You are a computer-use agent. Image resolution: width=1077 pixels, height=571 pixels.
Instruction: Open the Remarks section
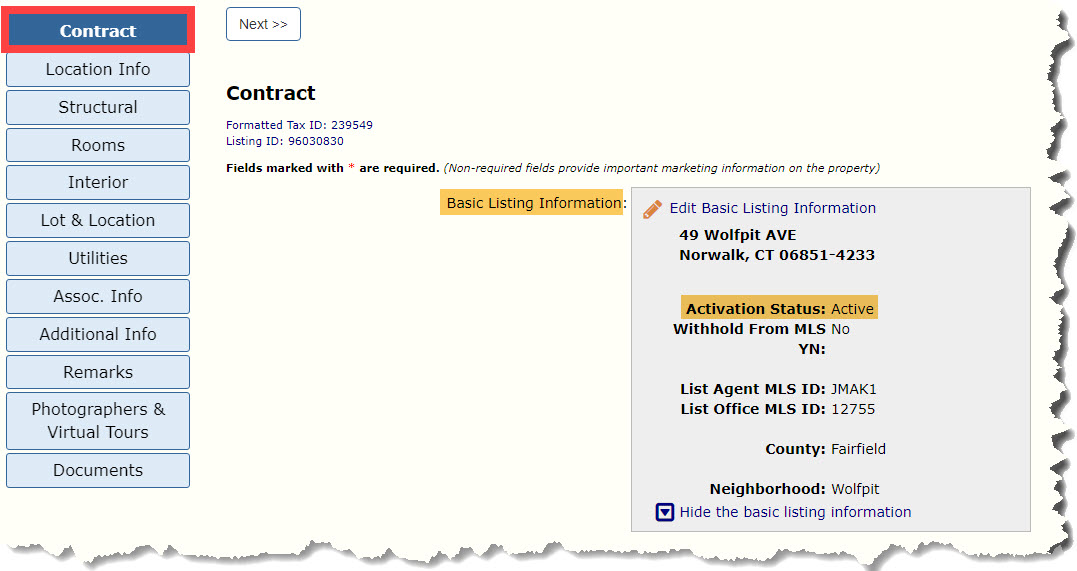click(98, 372)
